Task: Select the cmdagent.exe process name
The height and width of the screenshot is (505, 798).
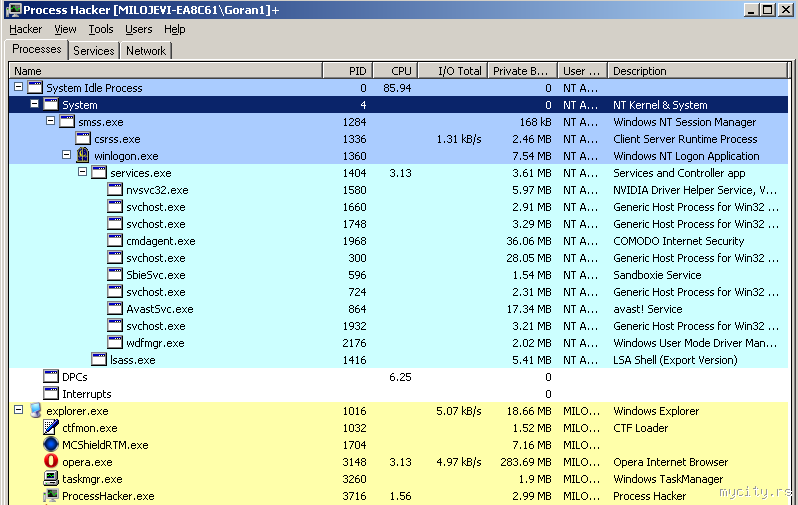Action: coord(161,241)
